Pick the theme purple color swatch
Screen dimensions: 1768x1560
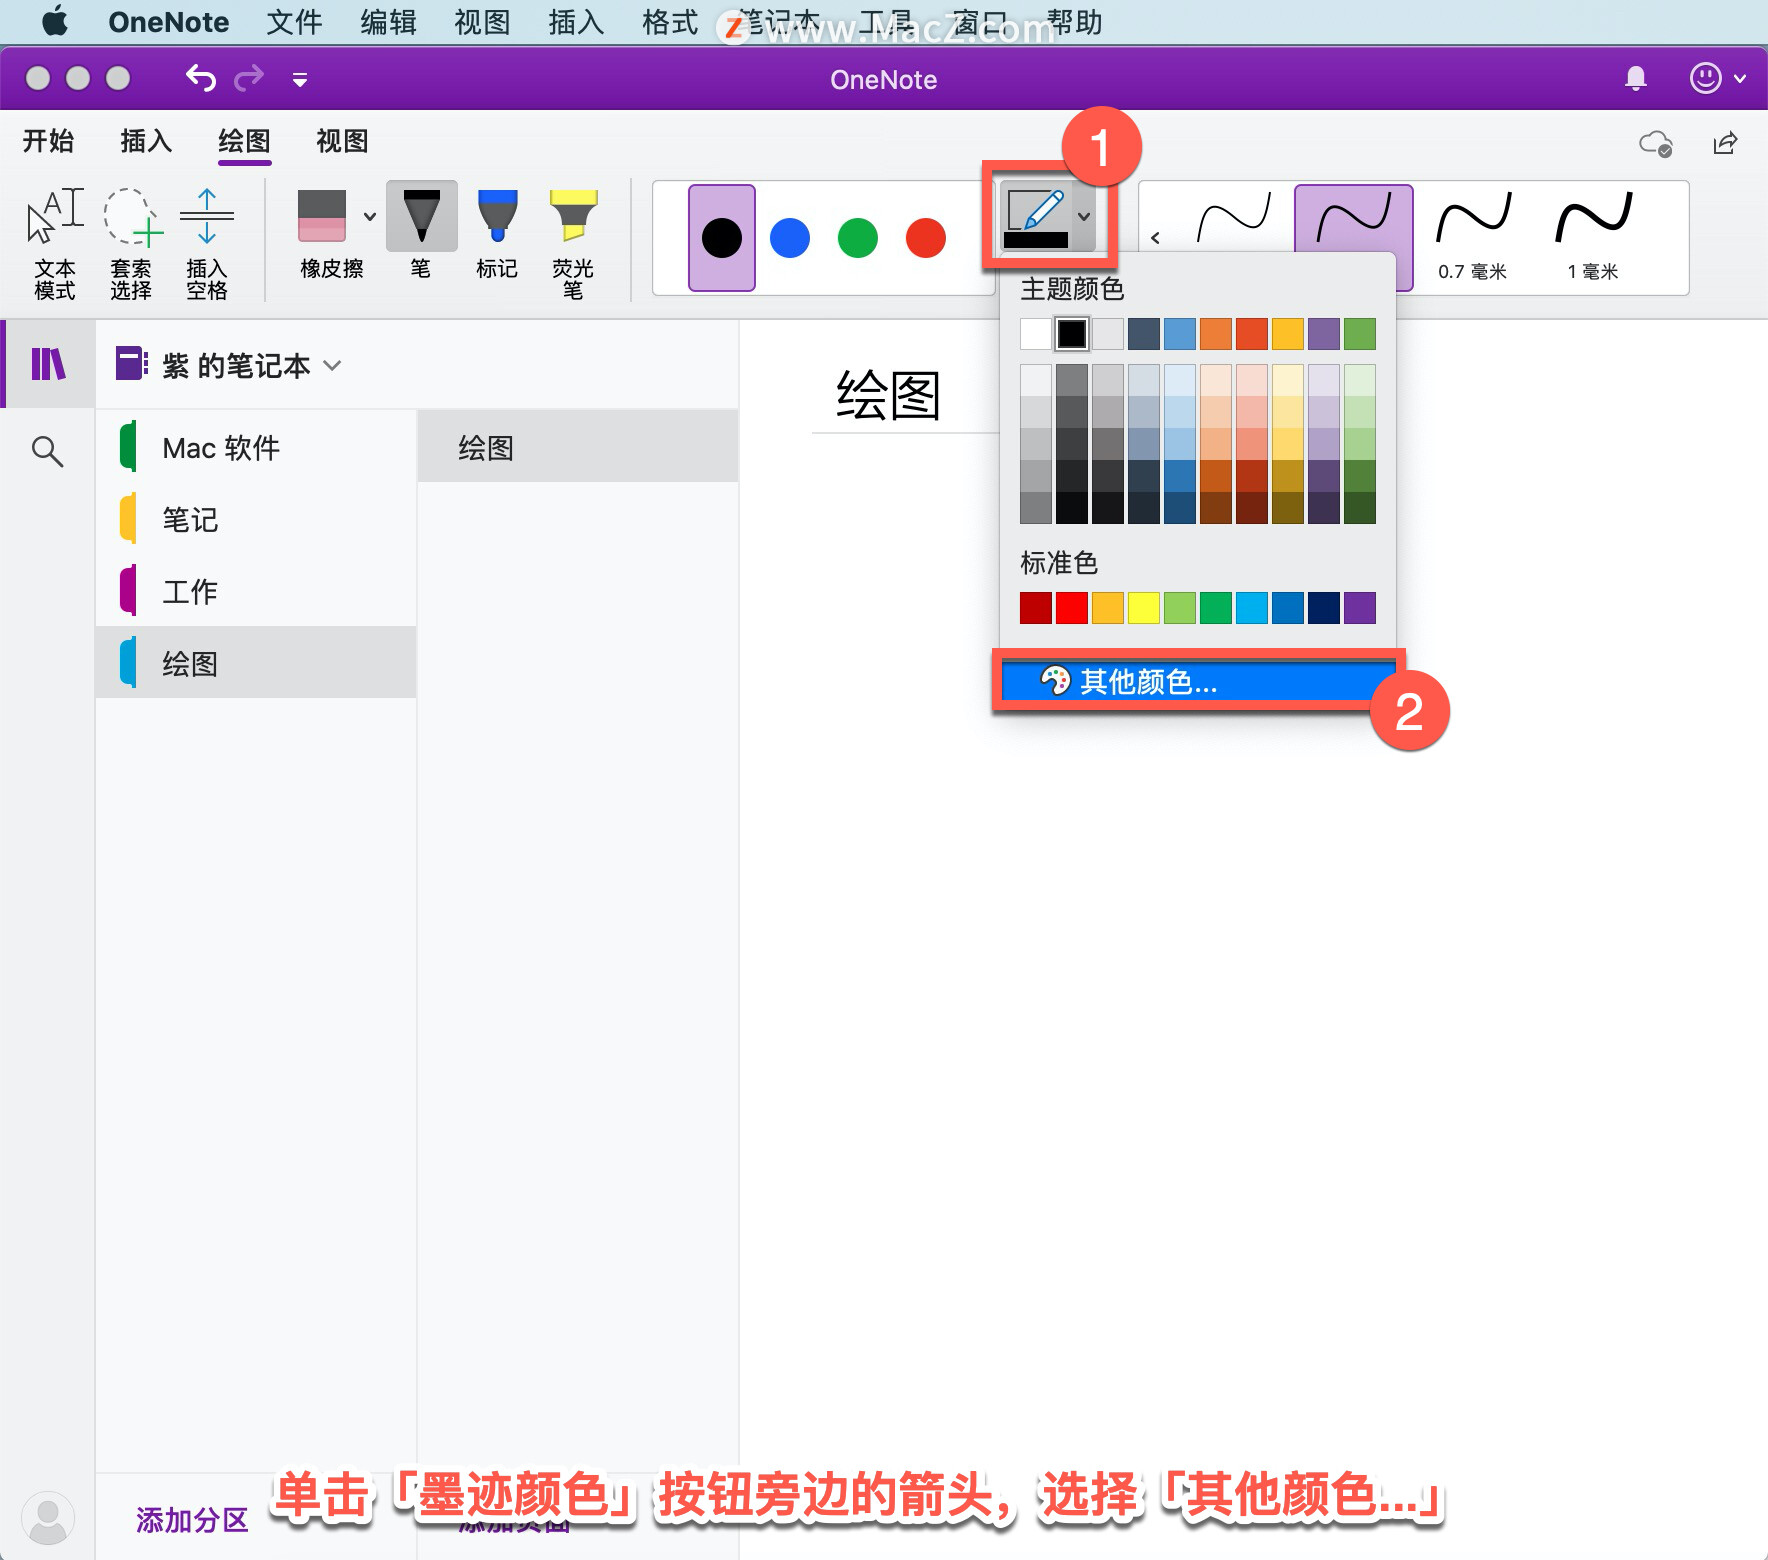(x=1324, y=334)
